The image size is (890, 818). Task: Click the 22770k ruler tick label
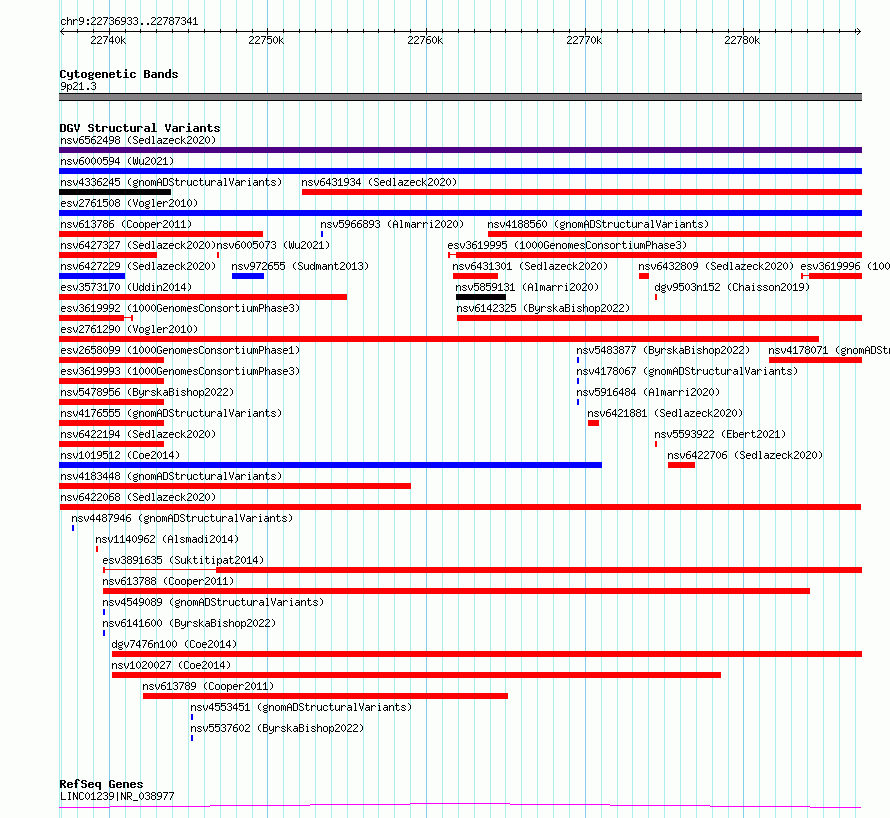pos(584,40)
